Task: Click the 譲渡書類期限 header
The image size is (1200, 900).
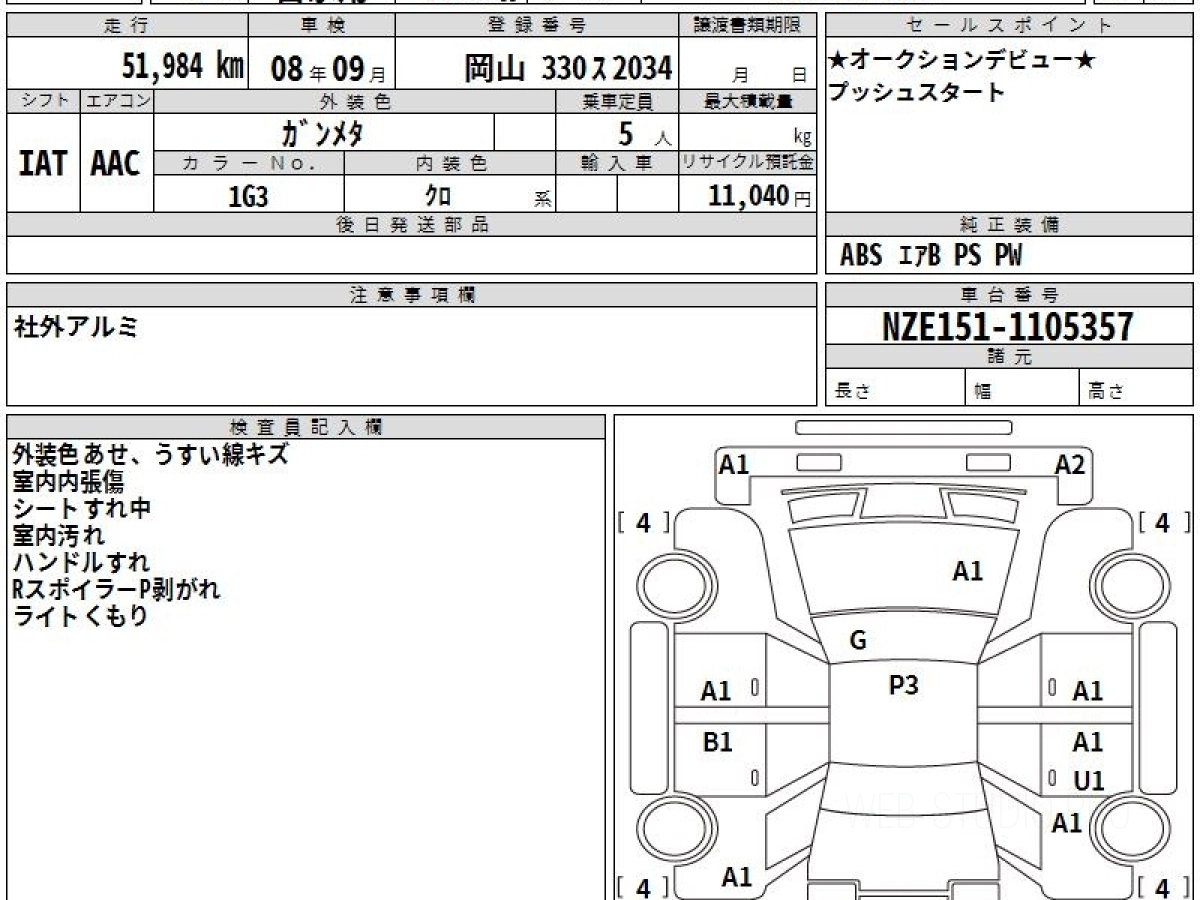Action: (x=749, y=25)
